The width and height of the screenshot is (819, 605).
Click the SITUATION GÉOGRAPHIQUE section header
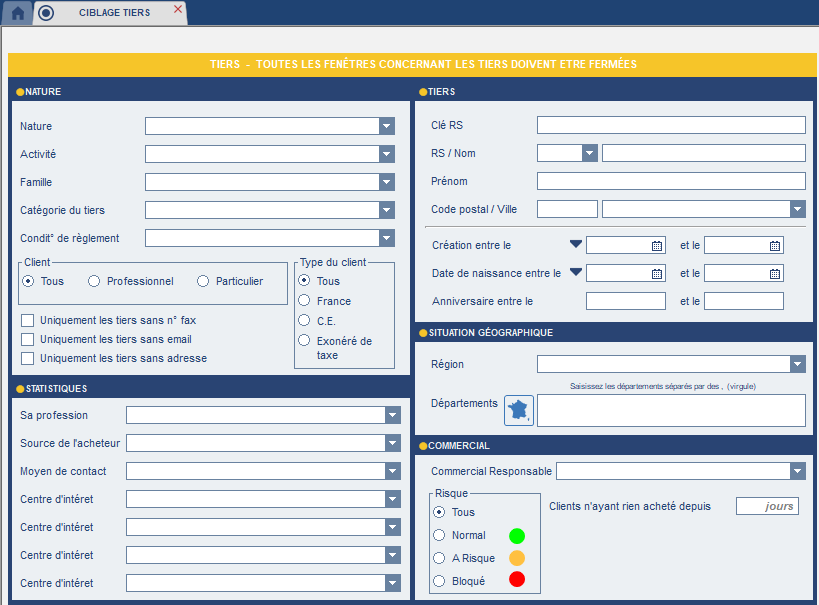tap(490, 333)
